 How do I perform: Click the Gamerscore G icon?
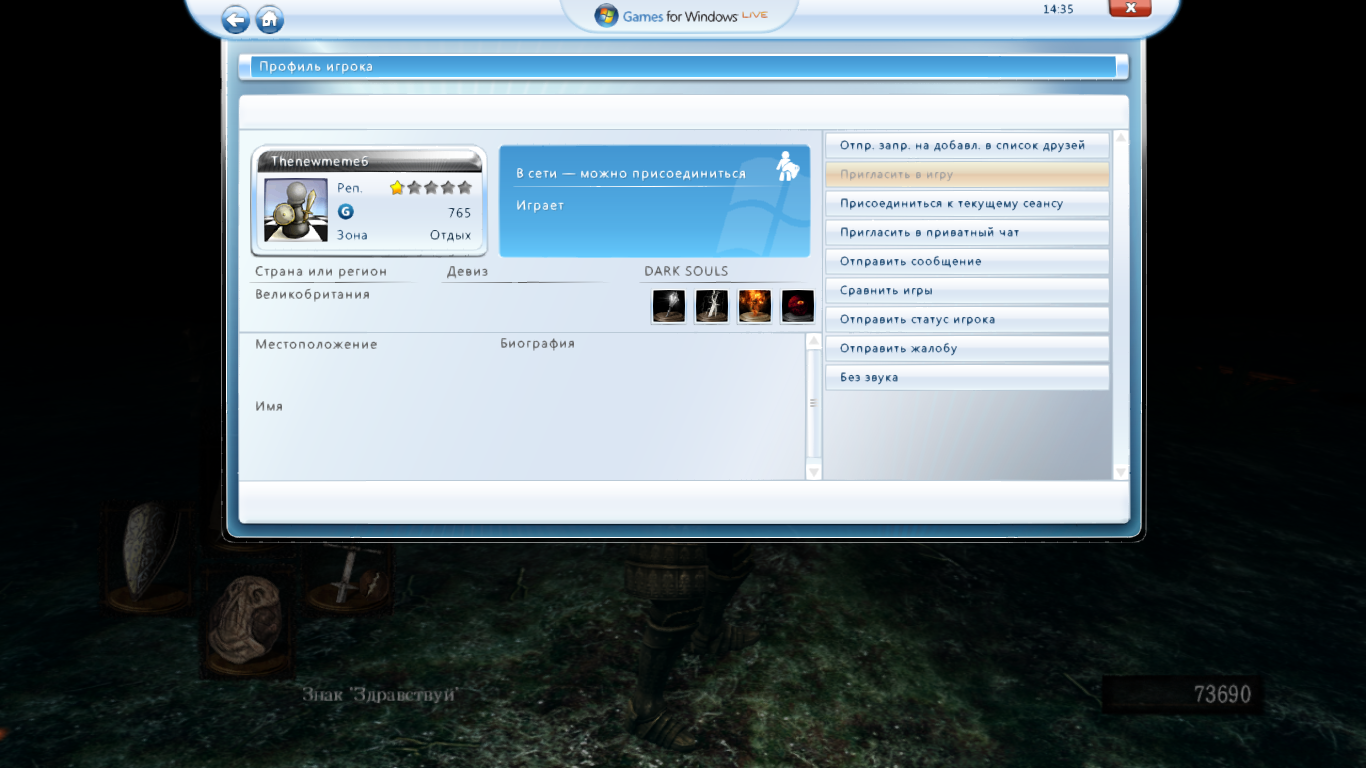345,212
